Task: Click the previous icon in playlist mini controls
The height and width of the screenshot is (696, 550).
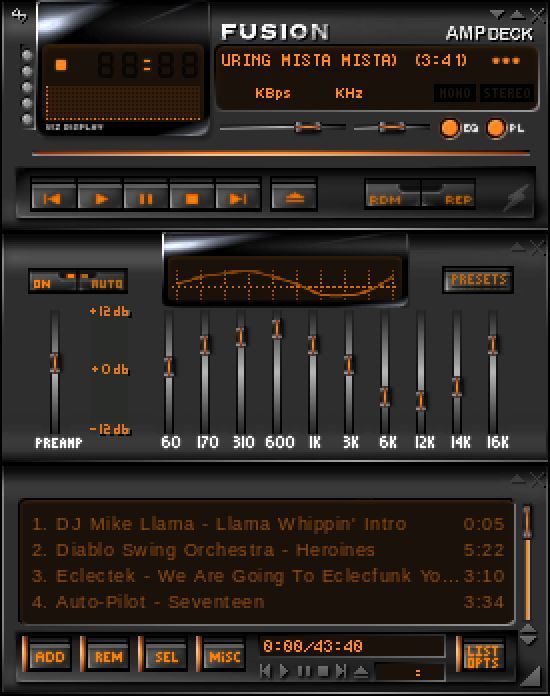Action: (x=265, y=671)
